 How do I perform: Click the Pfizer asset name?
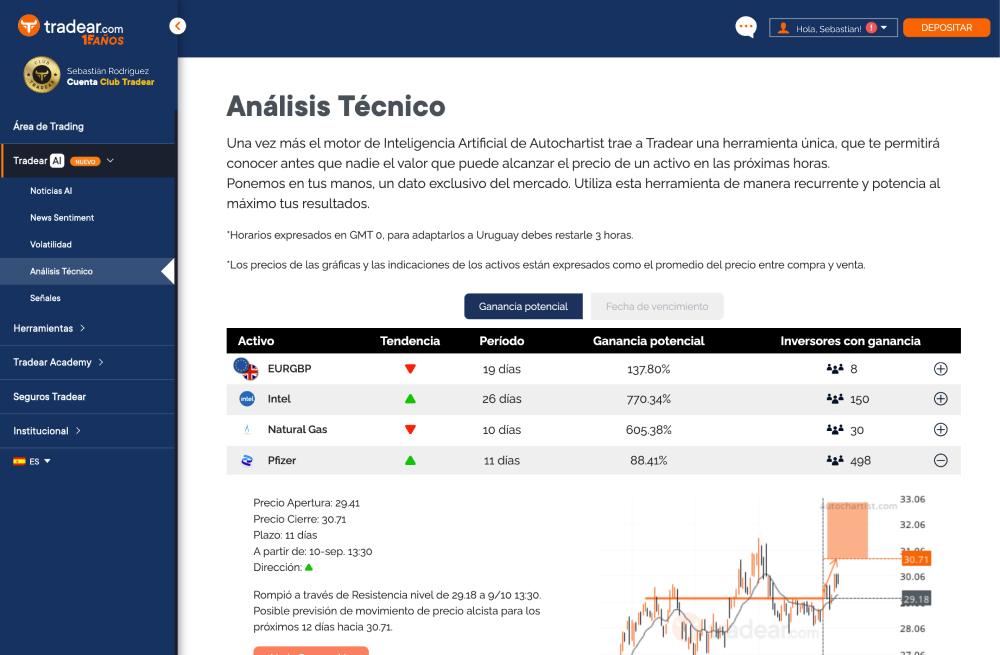pos(282,460)
